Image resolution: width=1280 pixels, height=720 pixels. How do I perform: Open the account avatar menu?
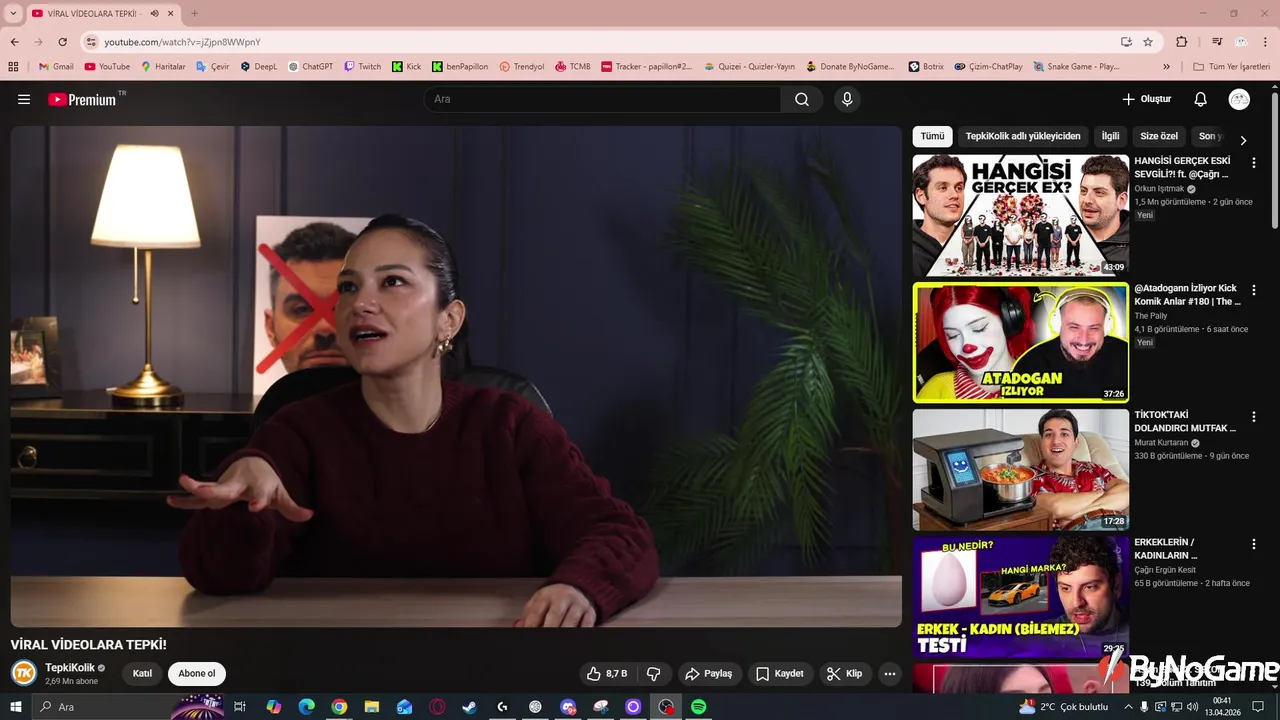click(1239, 99)
